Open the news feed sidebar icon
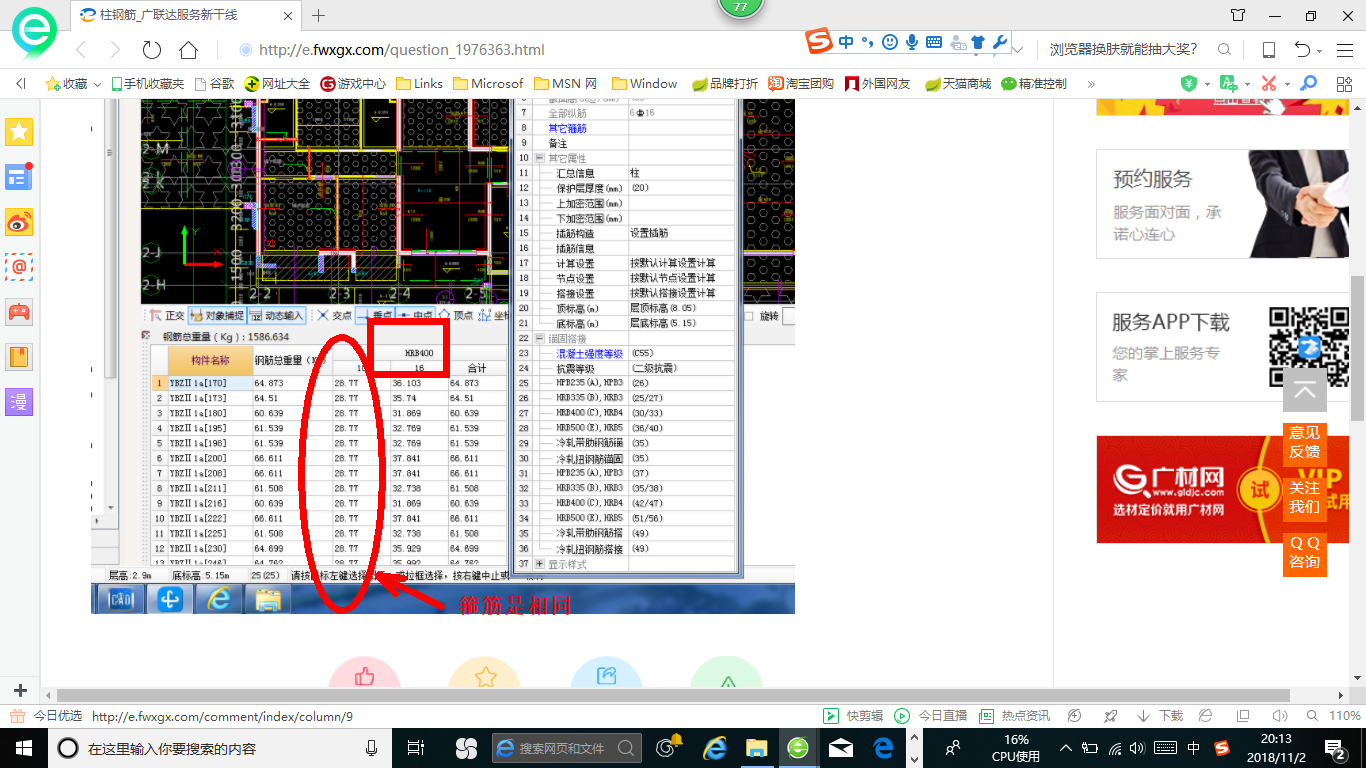 pos(20,177)
